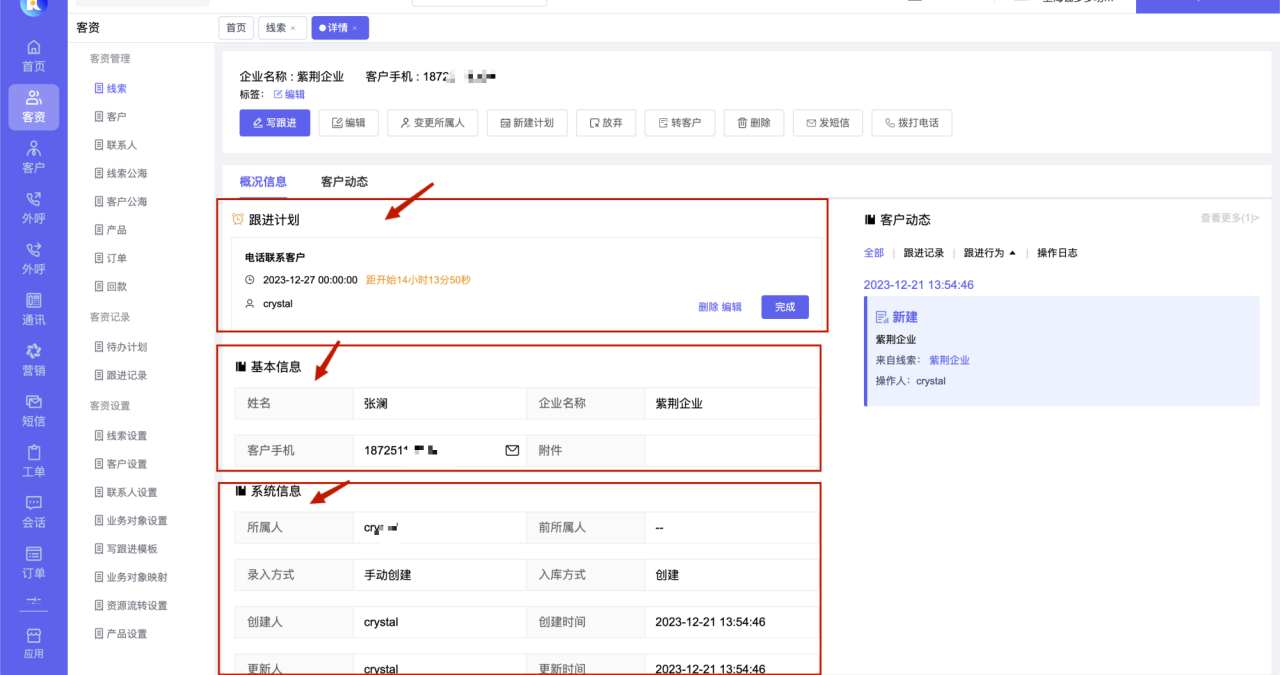Open 资源流转设置 menu item
The height and width of the screenshot is (675, 1280).
(x=130, y=605)
